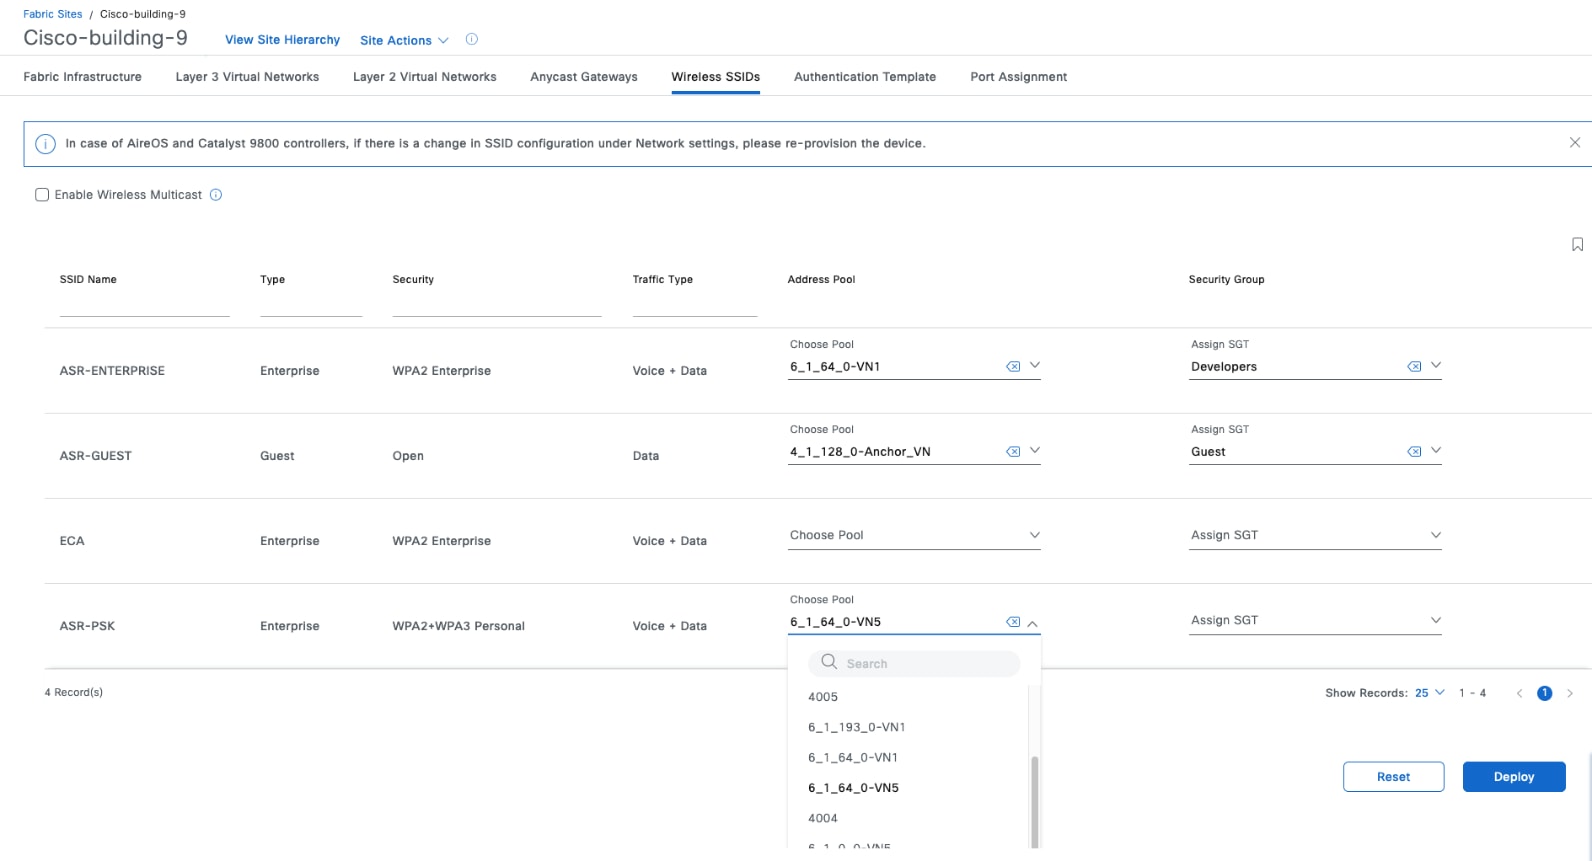Open Anycast Gateways tab

point(584,77)
